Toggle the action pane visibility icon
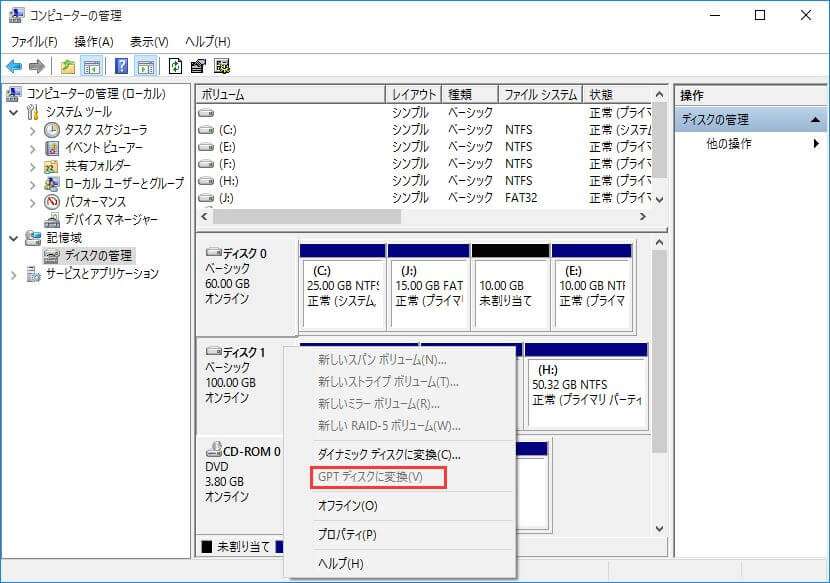 [x=147, y=67]
